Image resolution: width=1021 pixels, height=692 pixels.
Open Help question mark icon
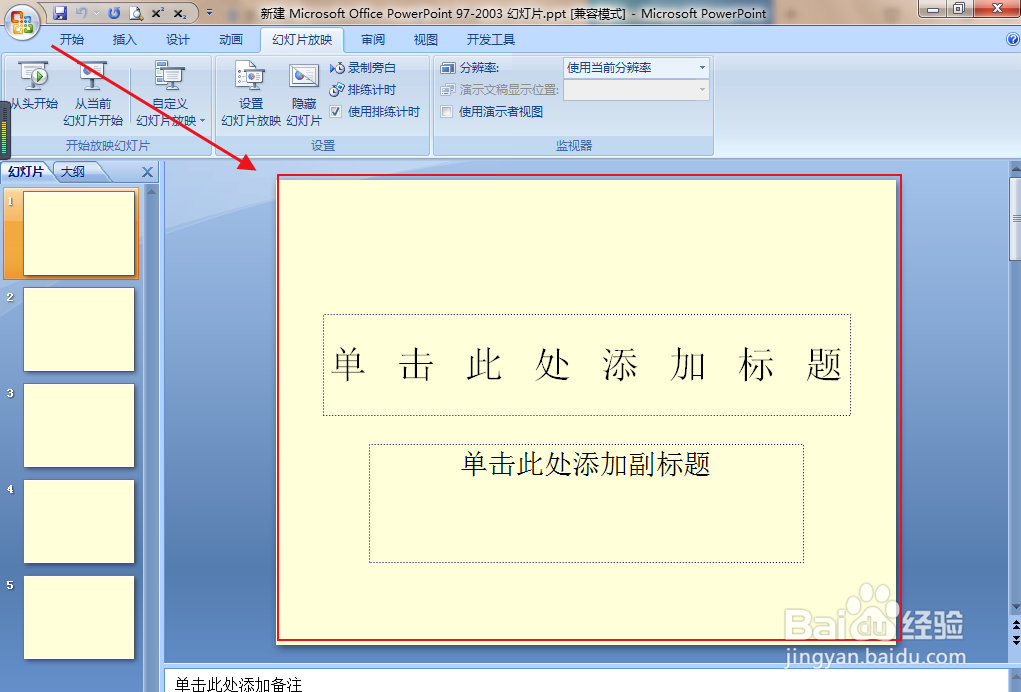coord(1013,40)
